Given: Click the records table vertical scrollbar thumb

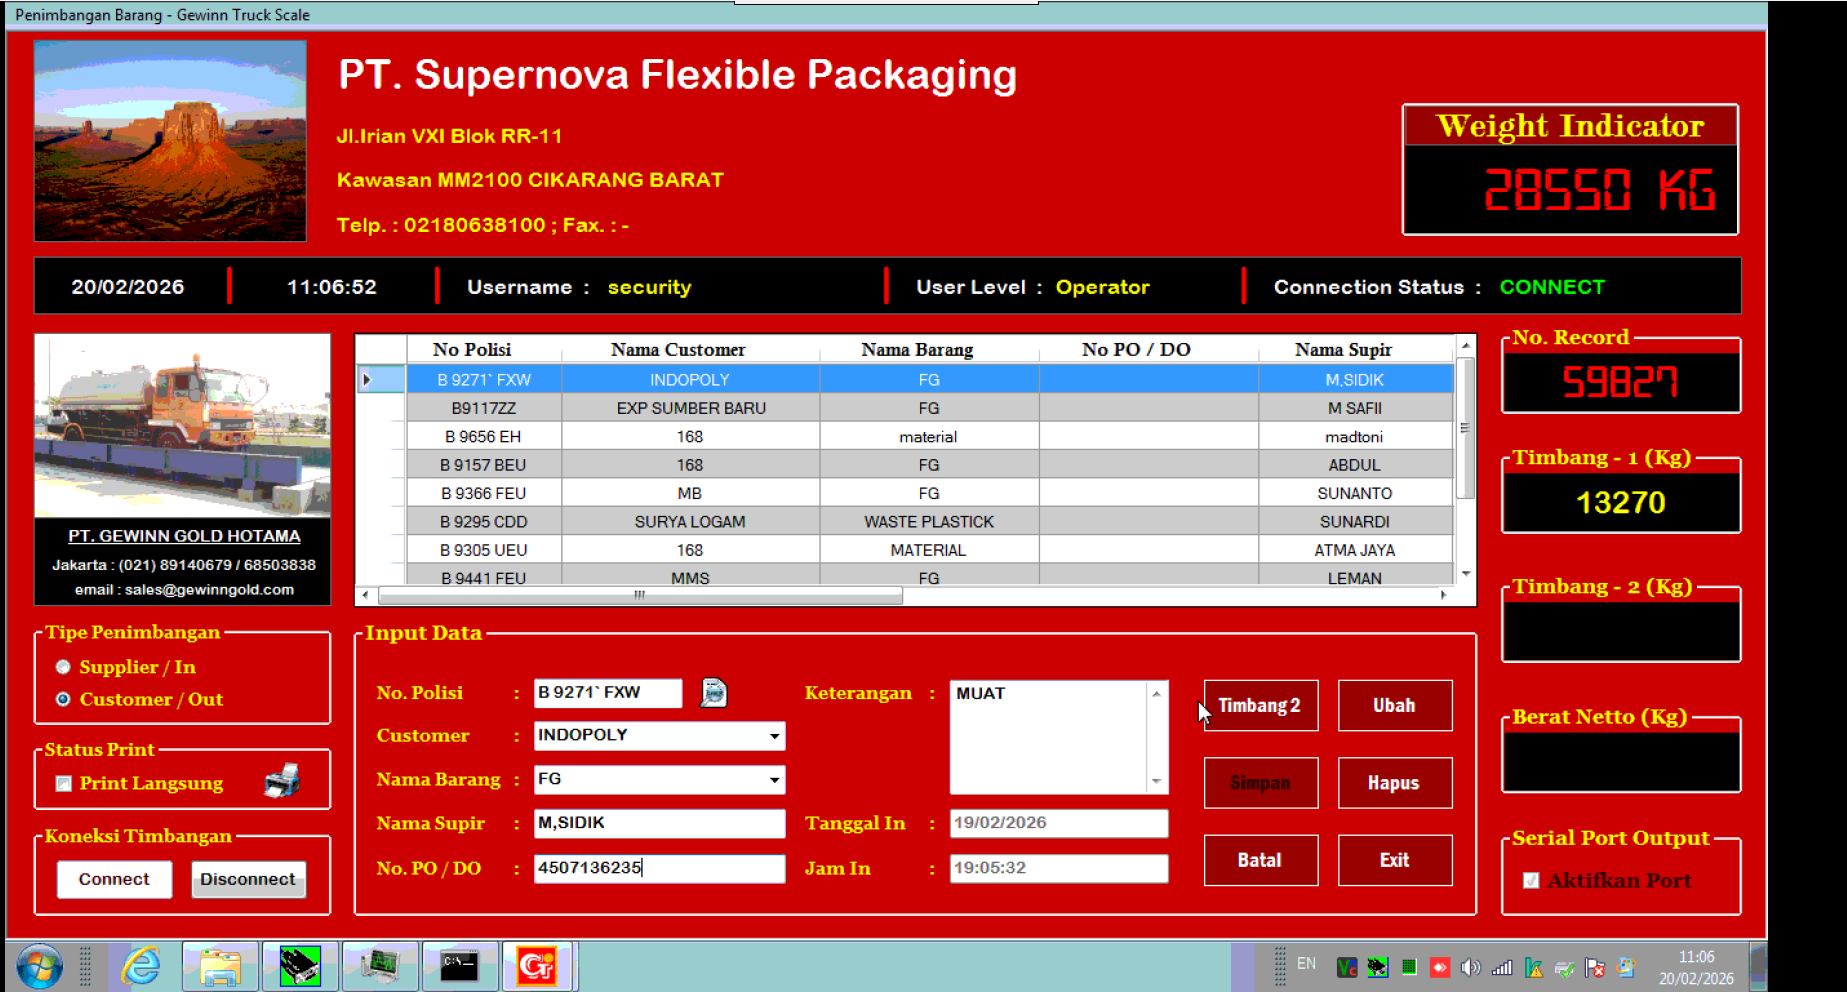Looking at the screenshot, I should (x=1465, y=428).
